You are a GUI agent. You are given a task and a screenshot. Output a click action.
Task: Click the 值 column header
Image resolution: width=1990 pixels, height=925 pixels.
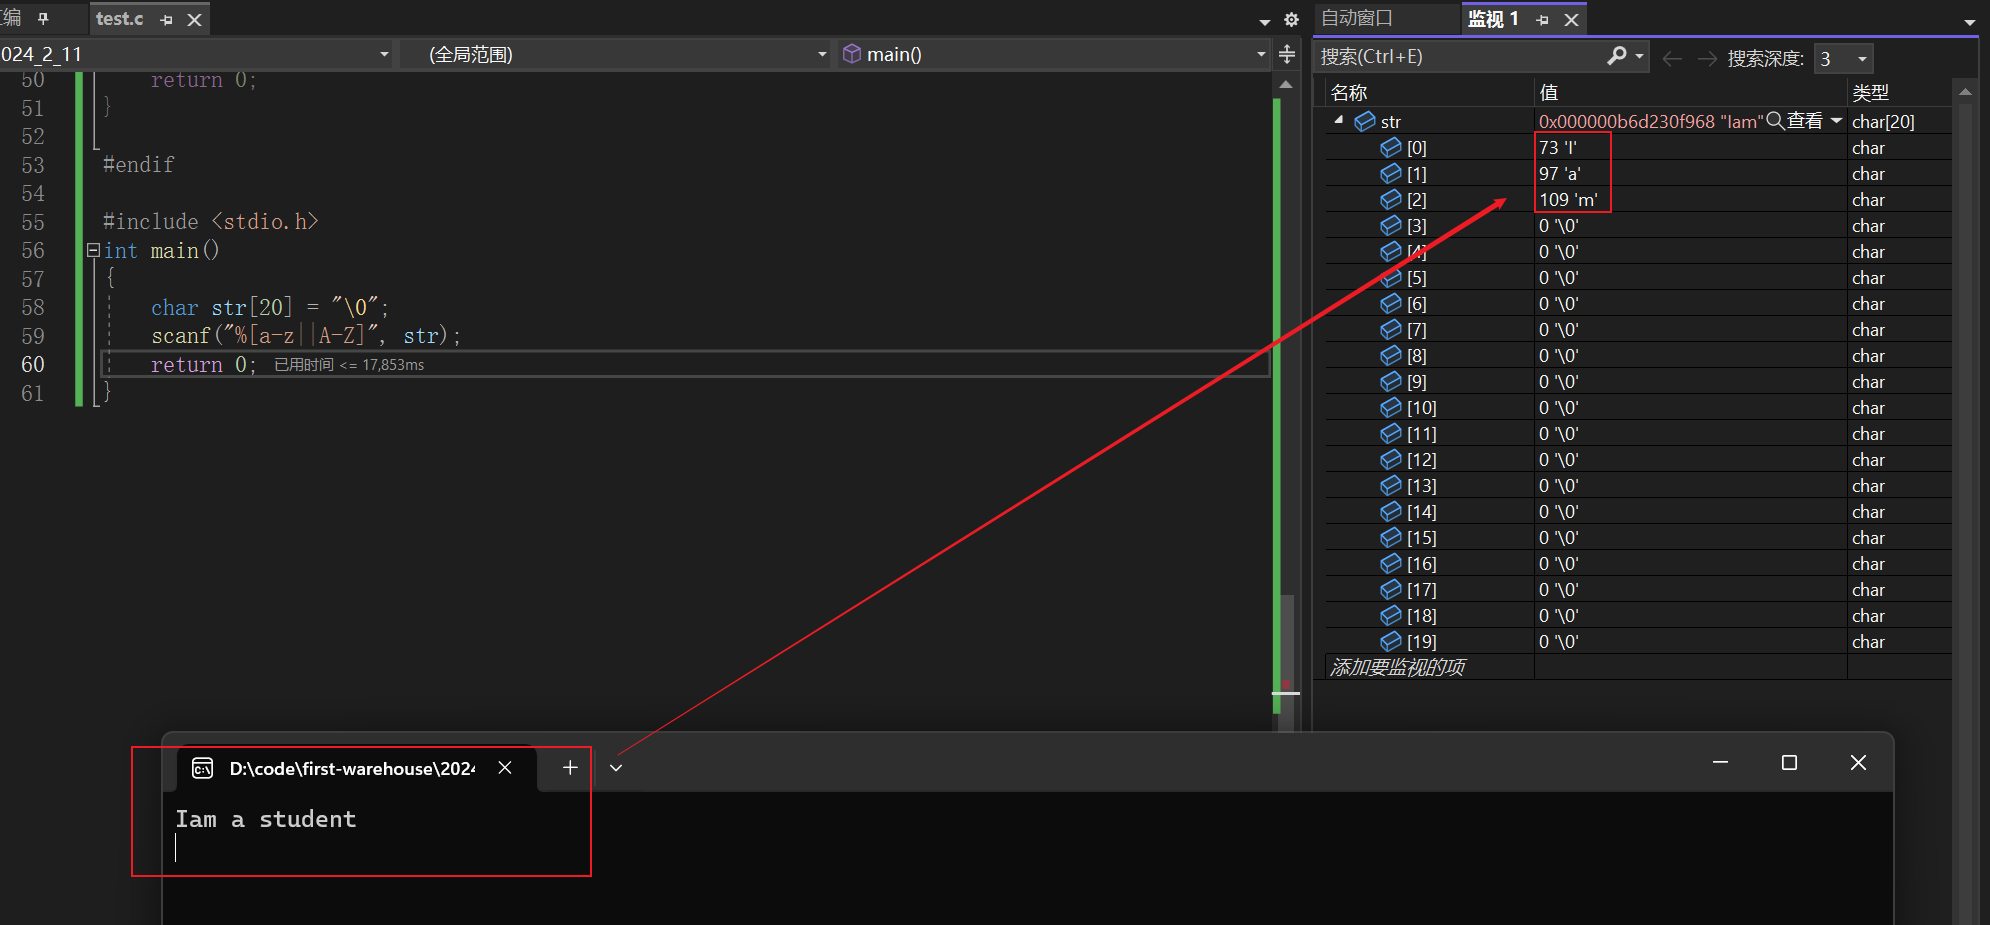tap(1548, 93)
